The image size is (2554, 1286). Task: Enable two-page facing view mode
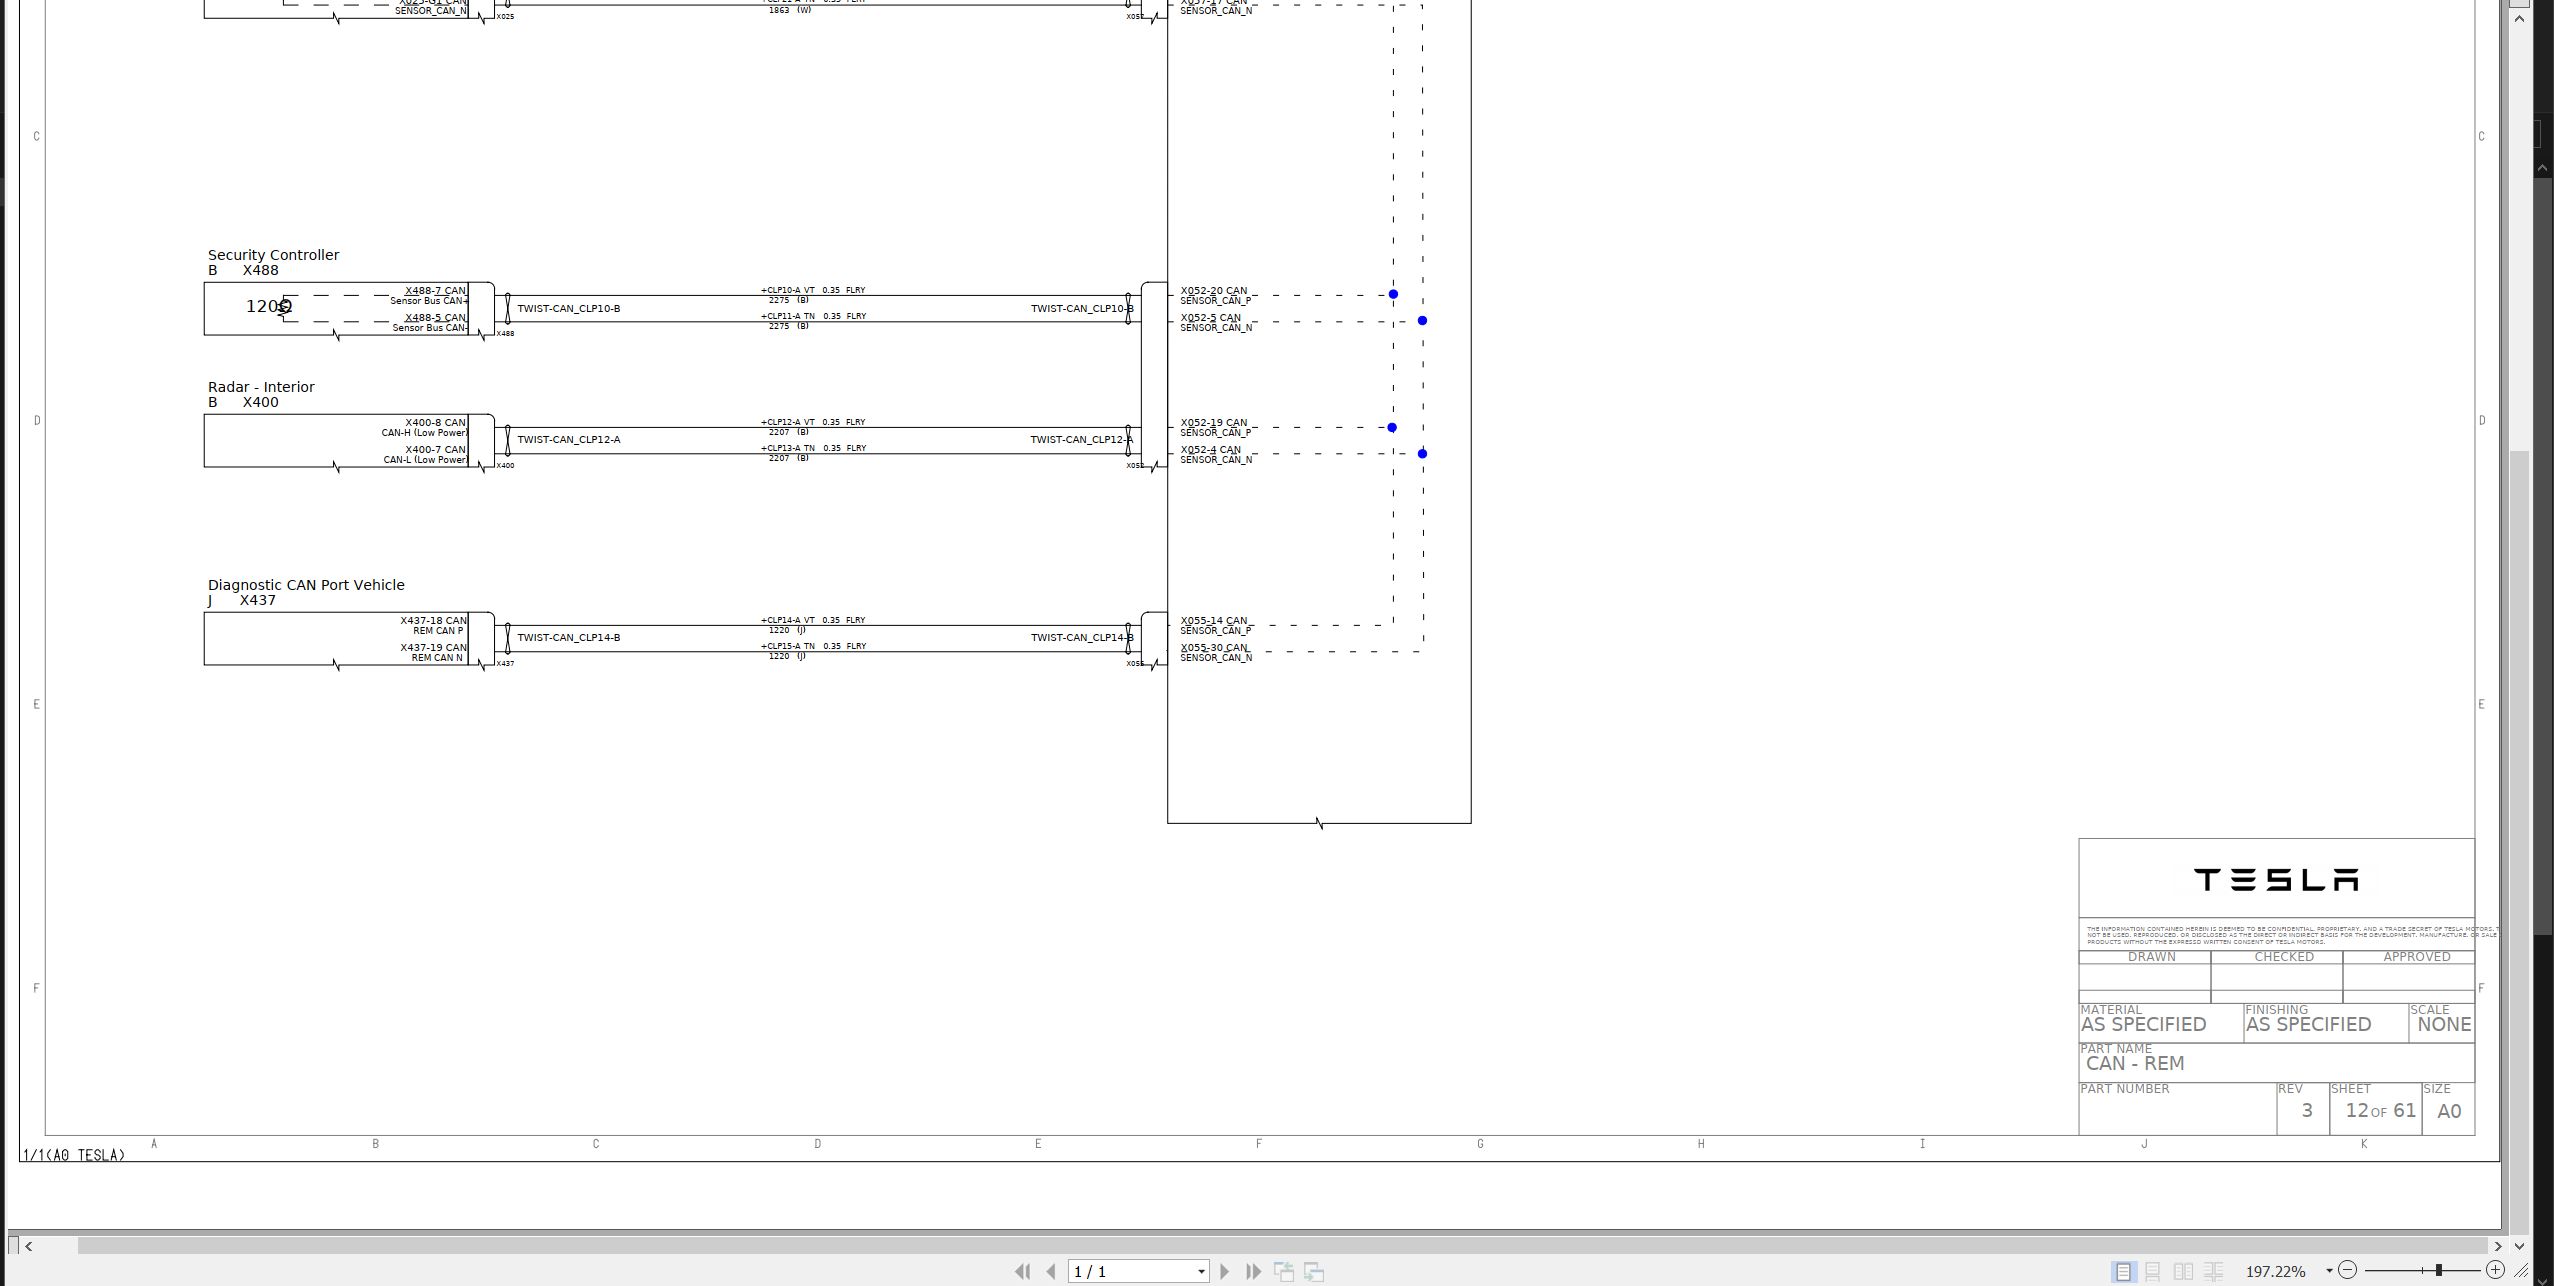tap(2184, 1271)
